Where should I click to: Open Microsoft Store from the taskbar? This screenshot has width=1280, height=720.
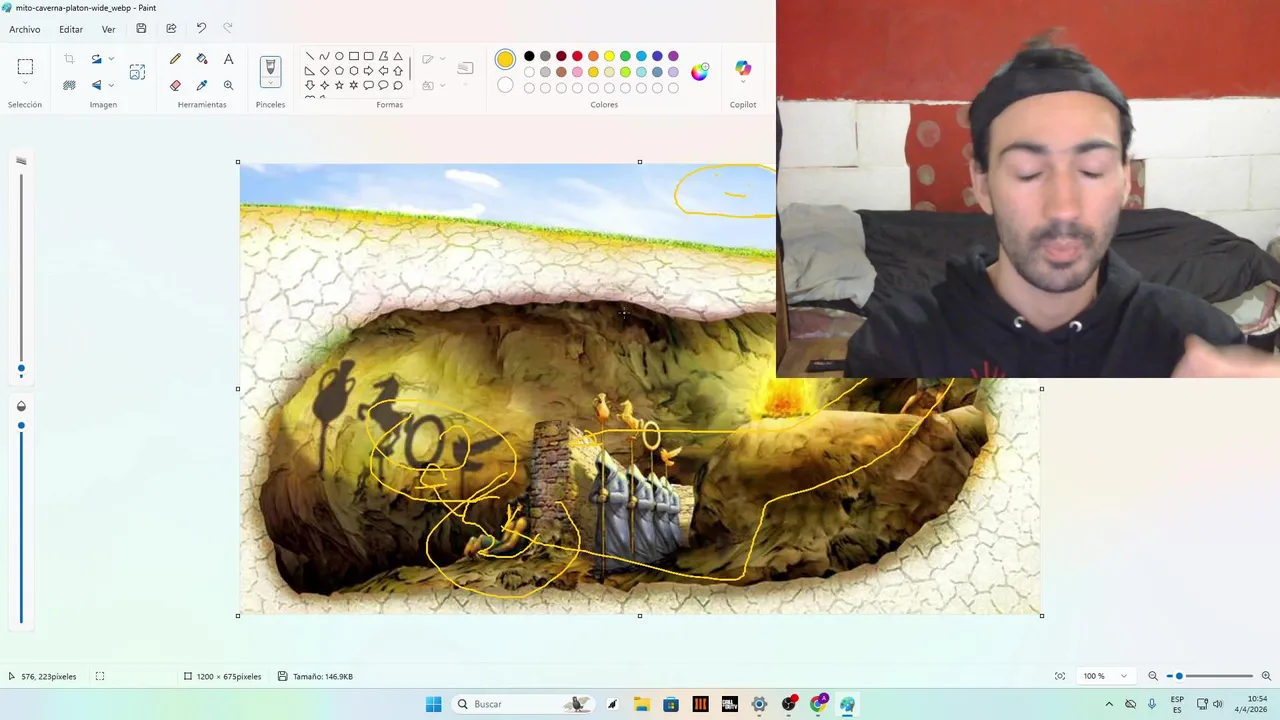pos(670,704)
